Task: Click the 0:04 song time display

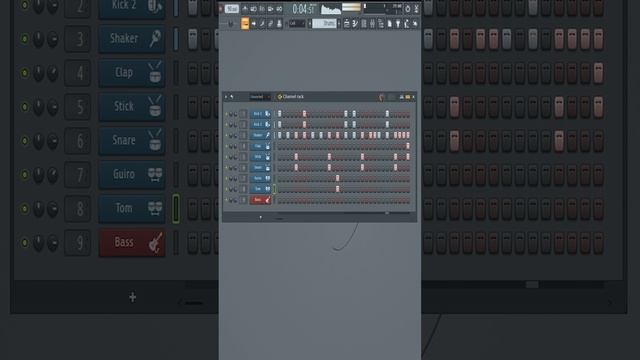Action: click(x=304, y=9)
